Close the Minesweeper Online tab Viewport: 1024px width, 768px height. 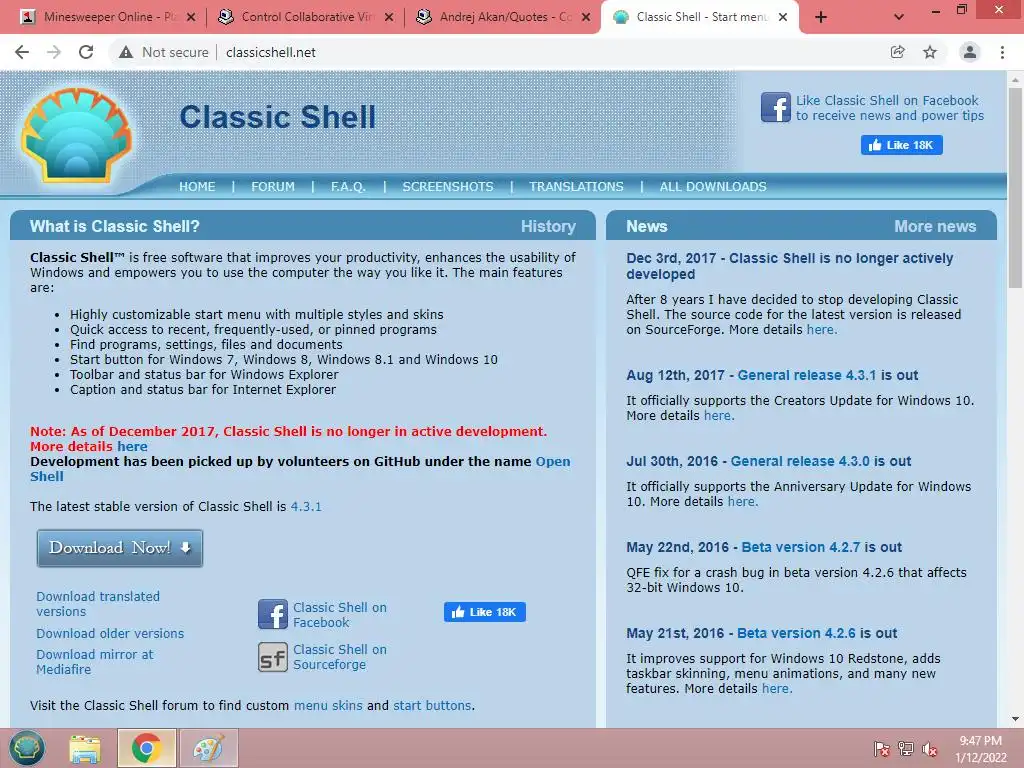[x=191, y=17]
